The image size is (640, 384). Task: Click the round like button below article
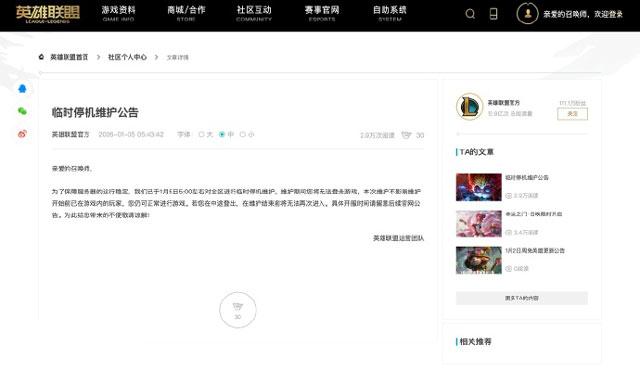tap(238, 310)
